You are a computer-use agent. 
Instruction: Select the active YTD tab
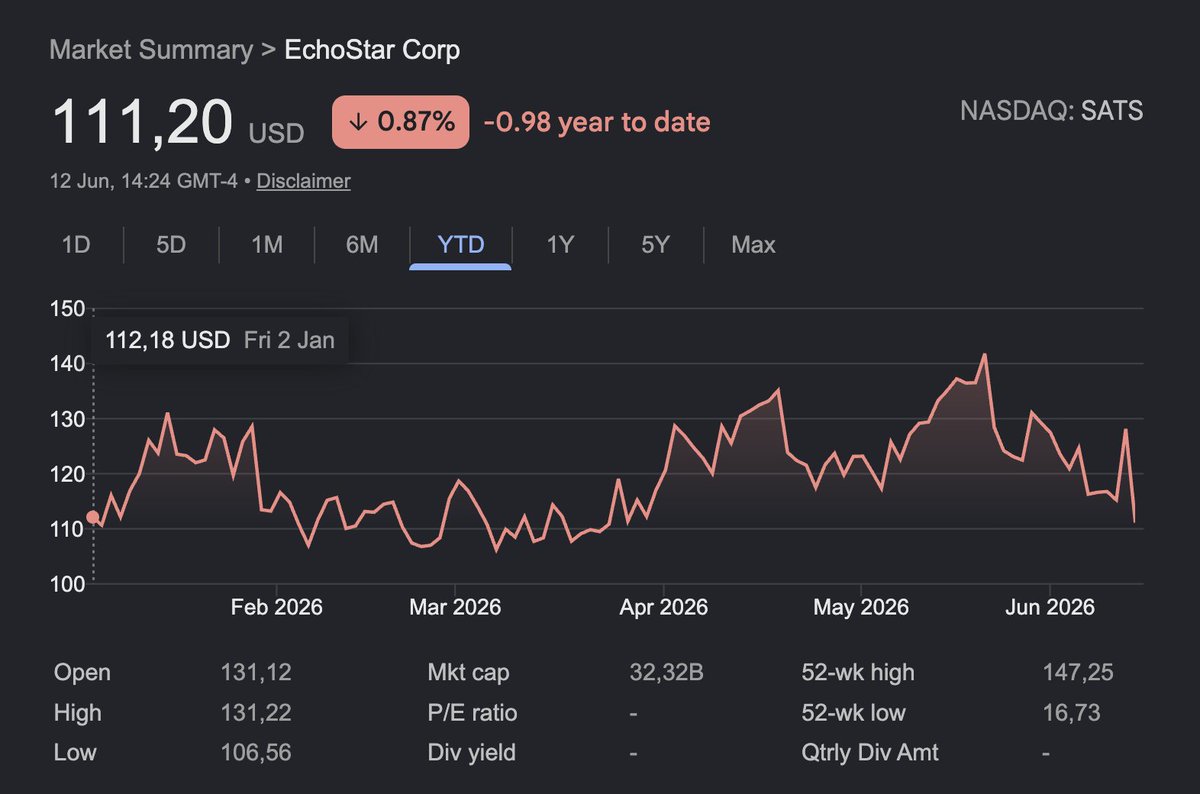(x=461, y=245)
